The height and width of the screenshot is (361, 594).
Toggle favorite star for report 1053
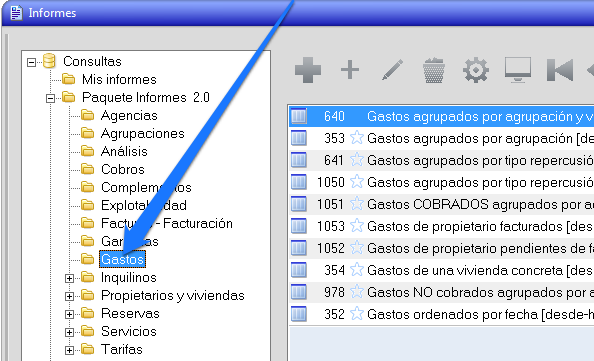click(356, 226)
